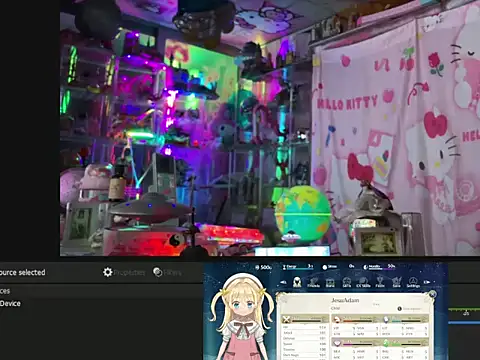Open the CC Skills menu icon
This screenshot has height=360, width=480.
coord(363,283)
